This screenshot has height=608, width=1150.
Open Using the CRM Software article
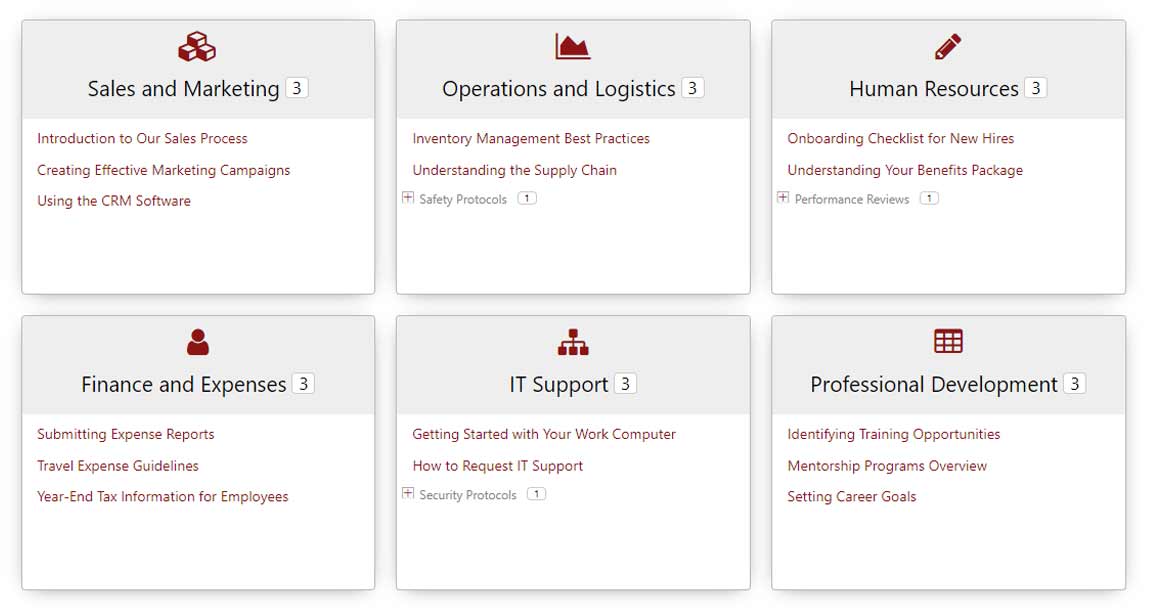(114, 201)
